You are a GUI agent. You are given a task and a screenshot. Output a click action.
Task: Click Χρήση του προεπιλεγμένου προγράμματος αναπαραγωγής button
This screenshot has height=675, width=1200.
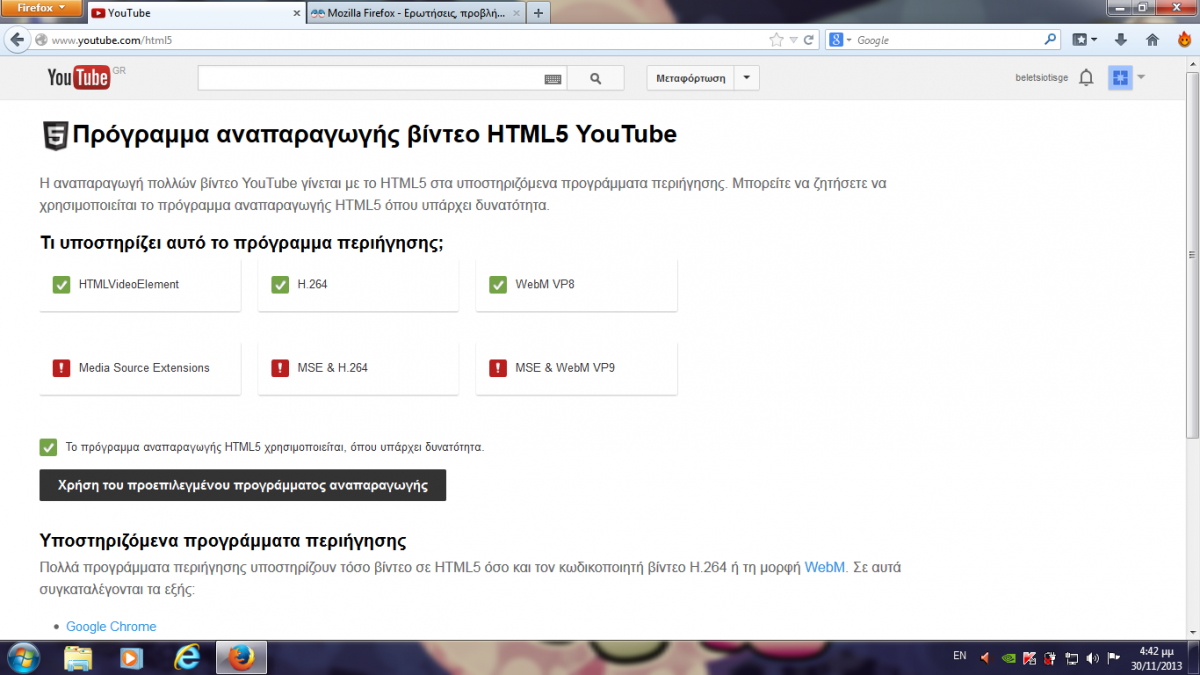click(243, 485)
